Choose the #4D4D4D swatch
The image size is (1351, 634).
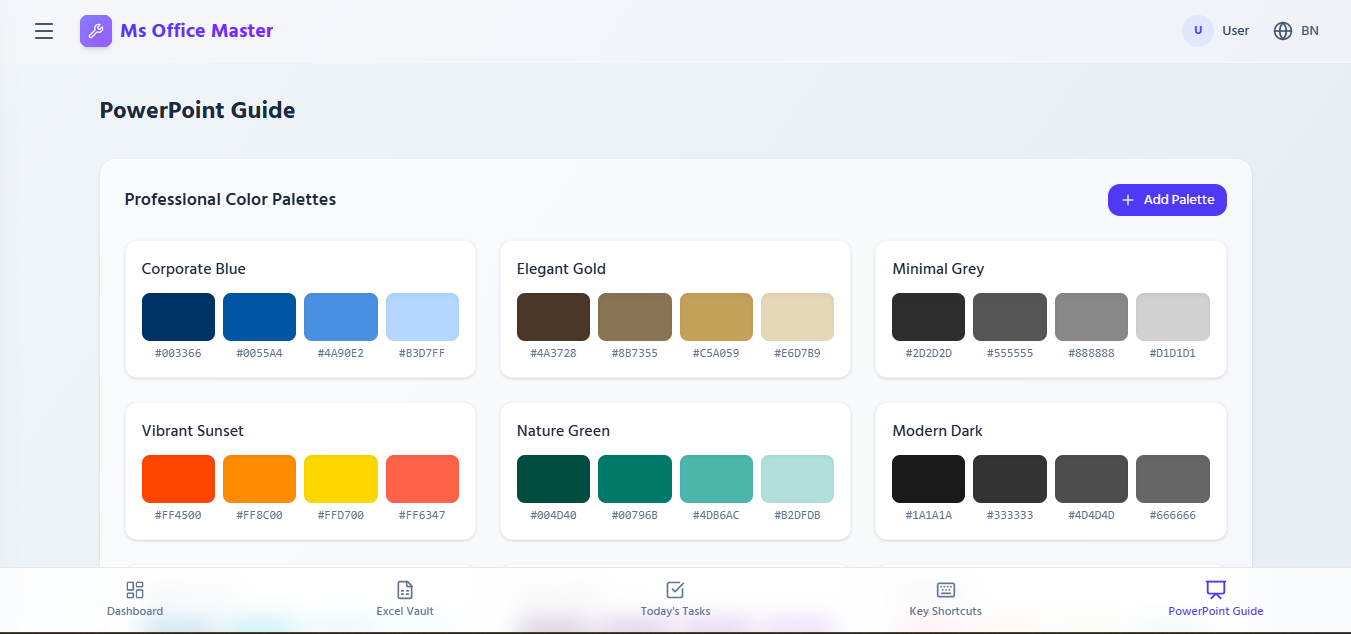[x=1091, y=479]
